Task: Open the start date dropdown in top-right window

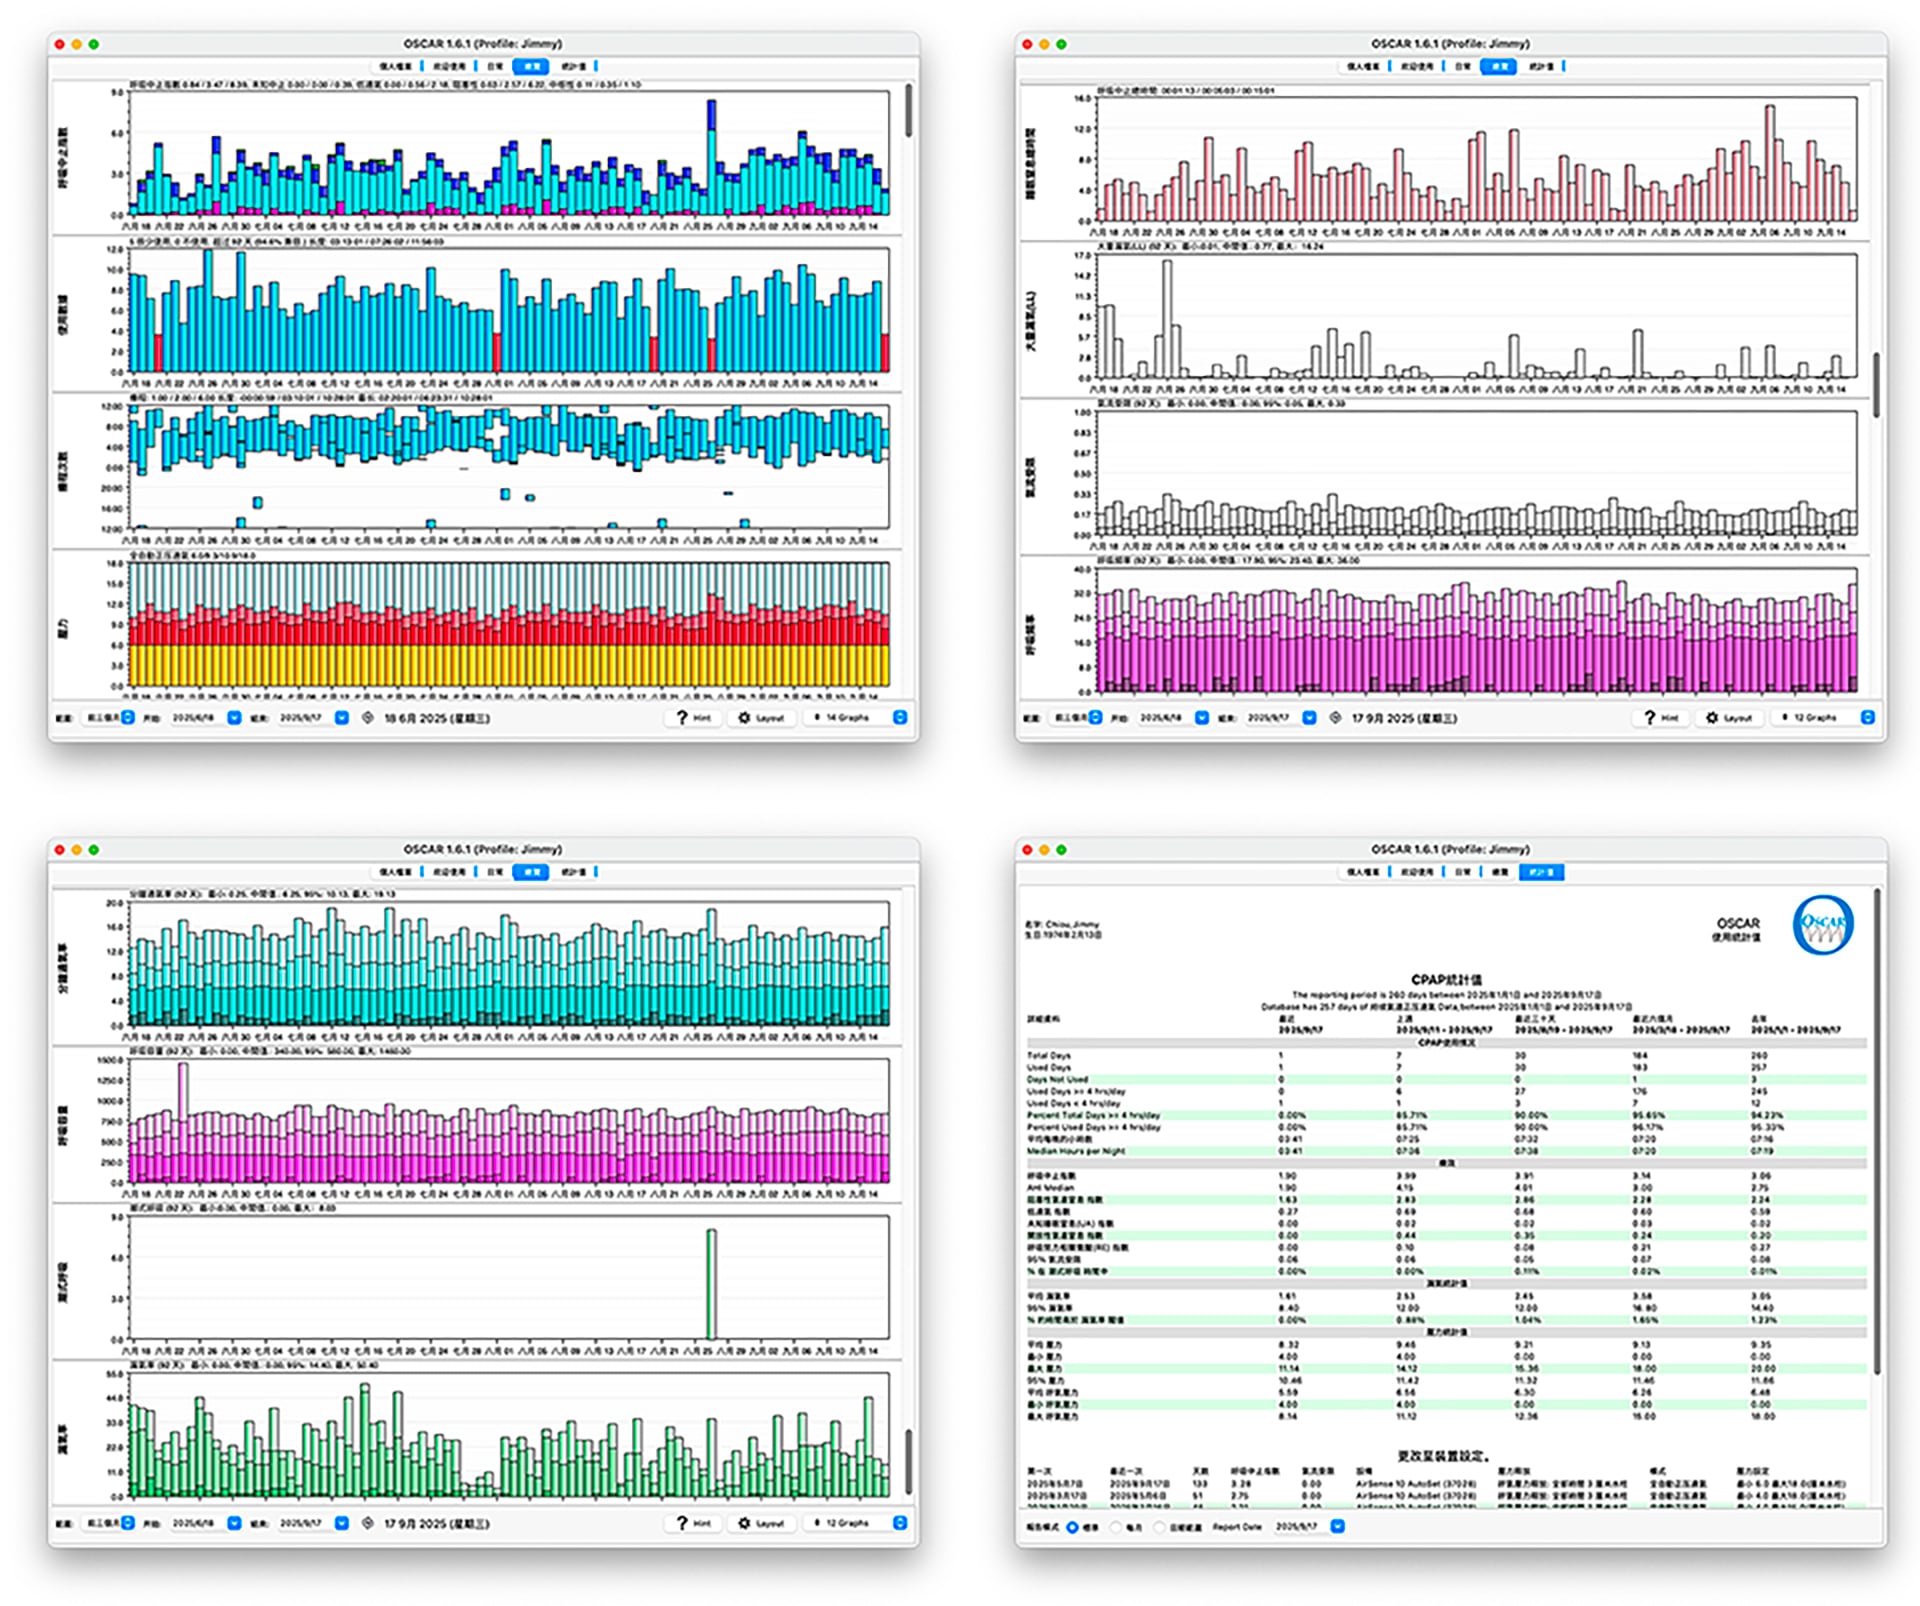Action: (x=1202, y=718)
